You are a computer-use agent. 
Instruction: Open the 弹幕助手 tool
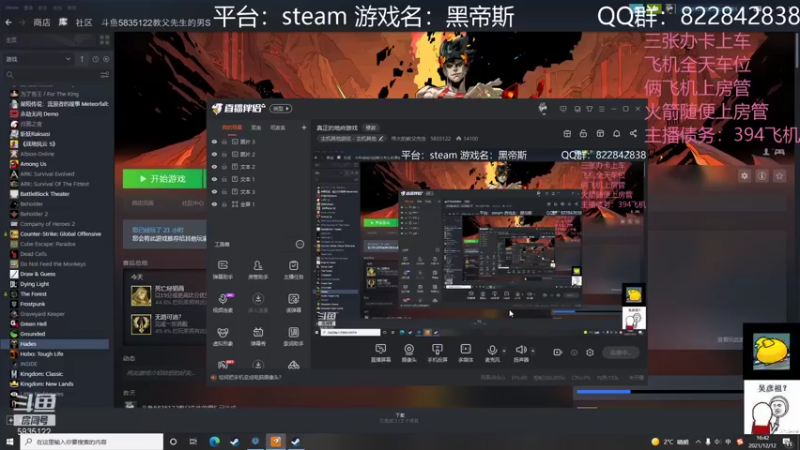(223, 269)
